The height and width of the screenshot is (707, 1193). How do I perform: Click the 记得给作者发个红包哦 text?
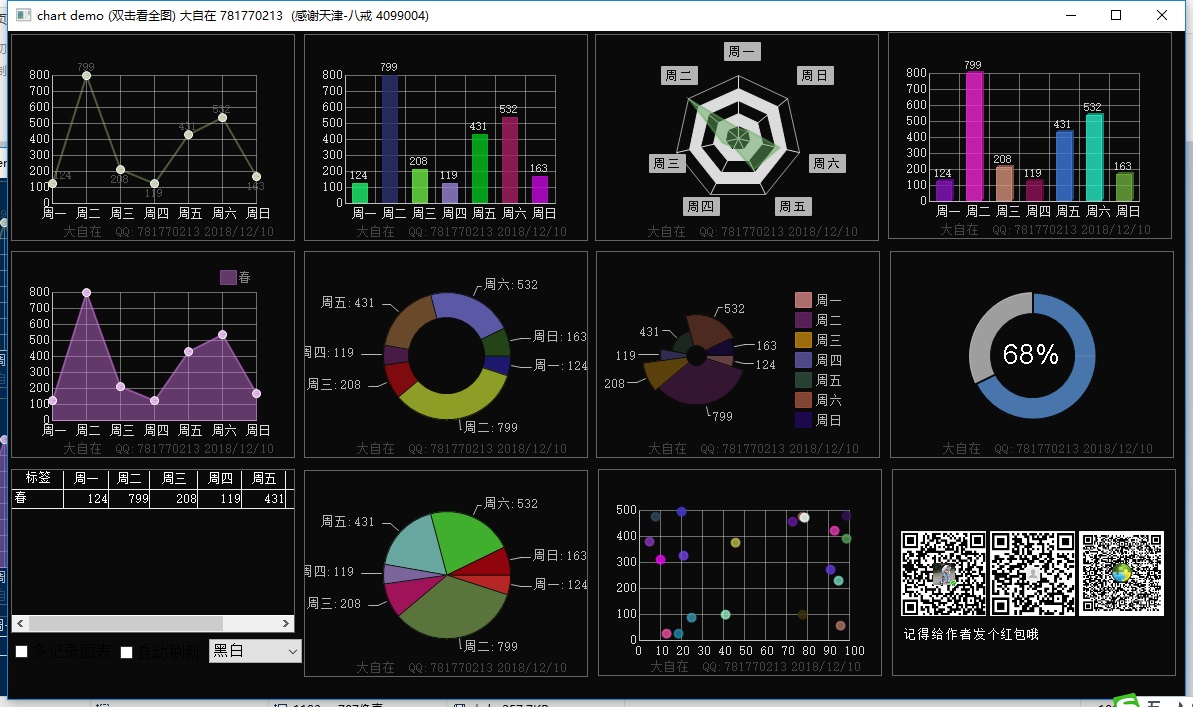coord(971,634)
